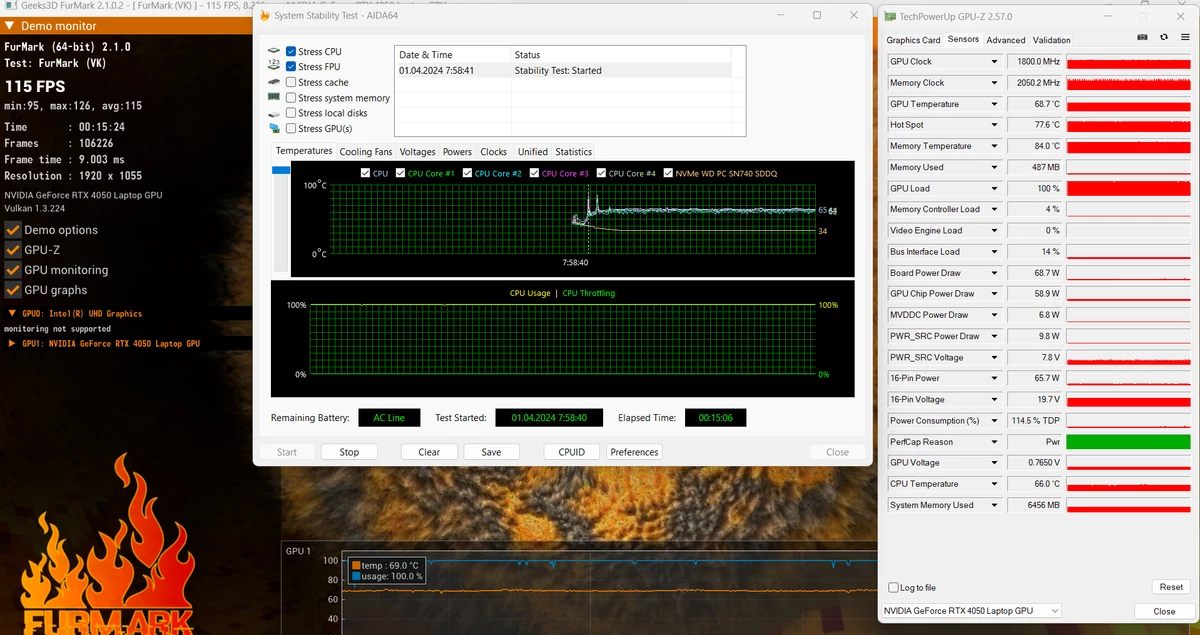
Task: Open the PerfCap Reason sensor dropdown
Action: pyautogui.click(x=994, y=442)
